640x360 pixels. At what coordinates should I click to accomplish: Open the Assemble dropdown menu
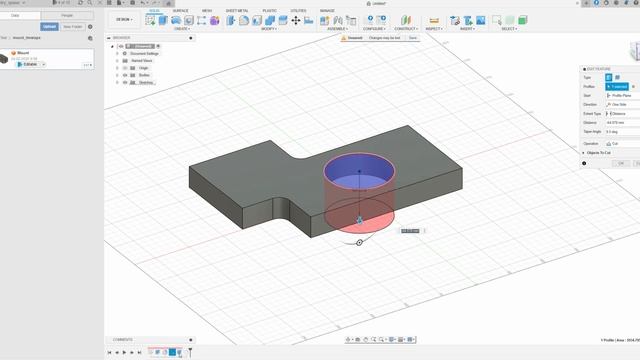338,29
